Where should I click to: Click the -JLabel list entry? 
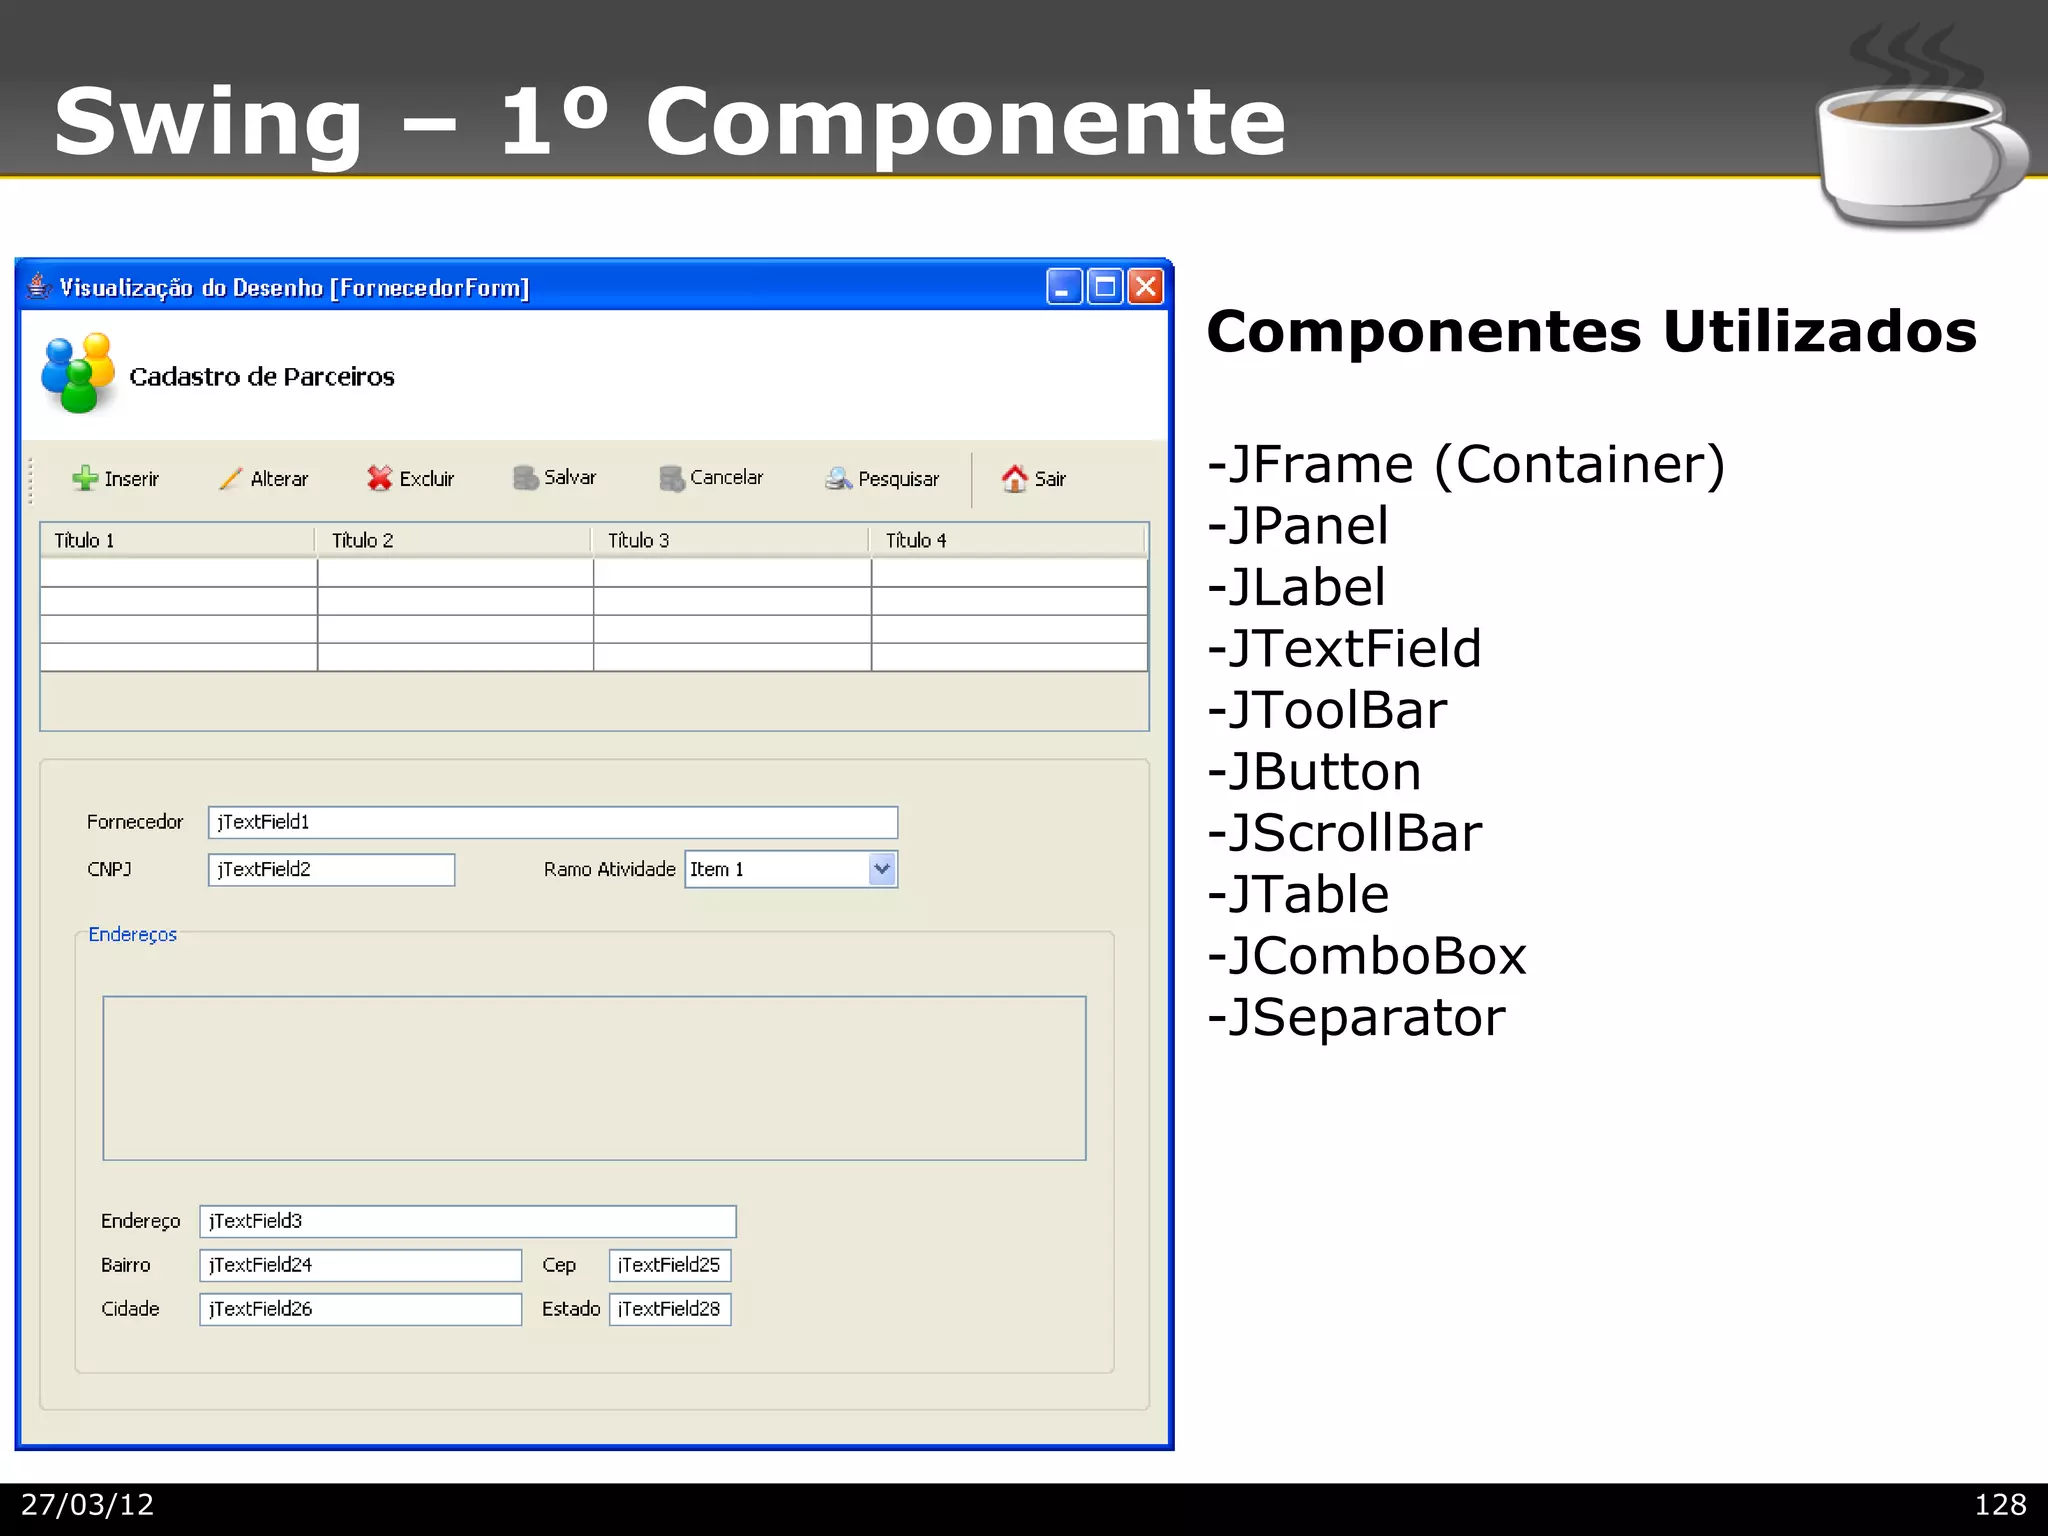[x=1296, y=587]
